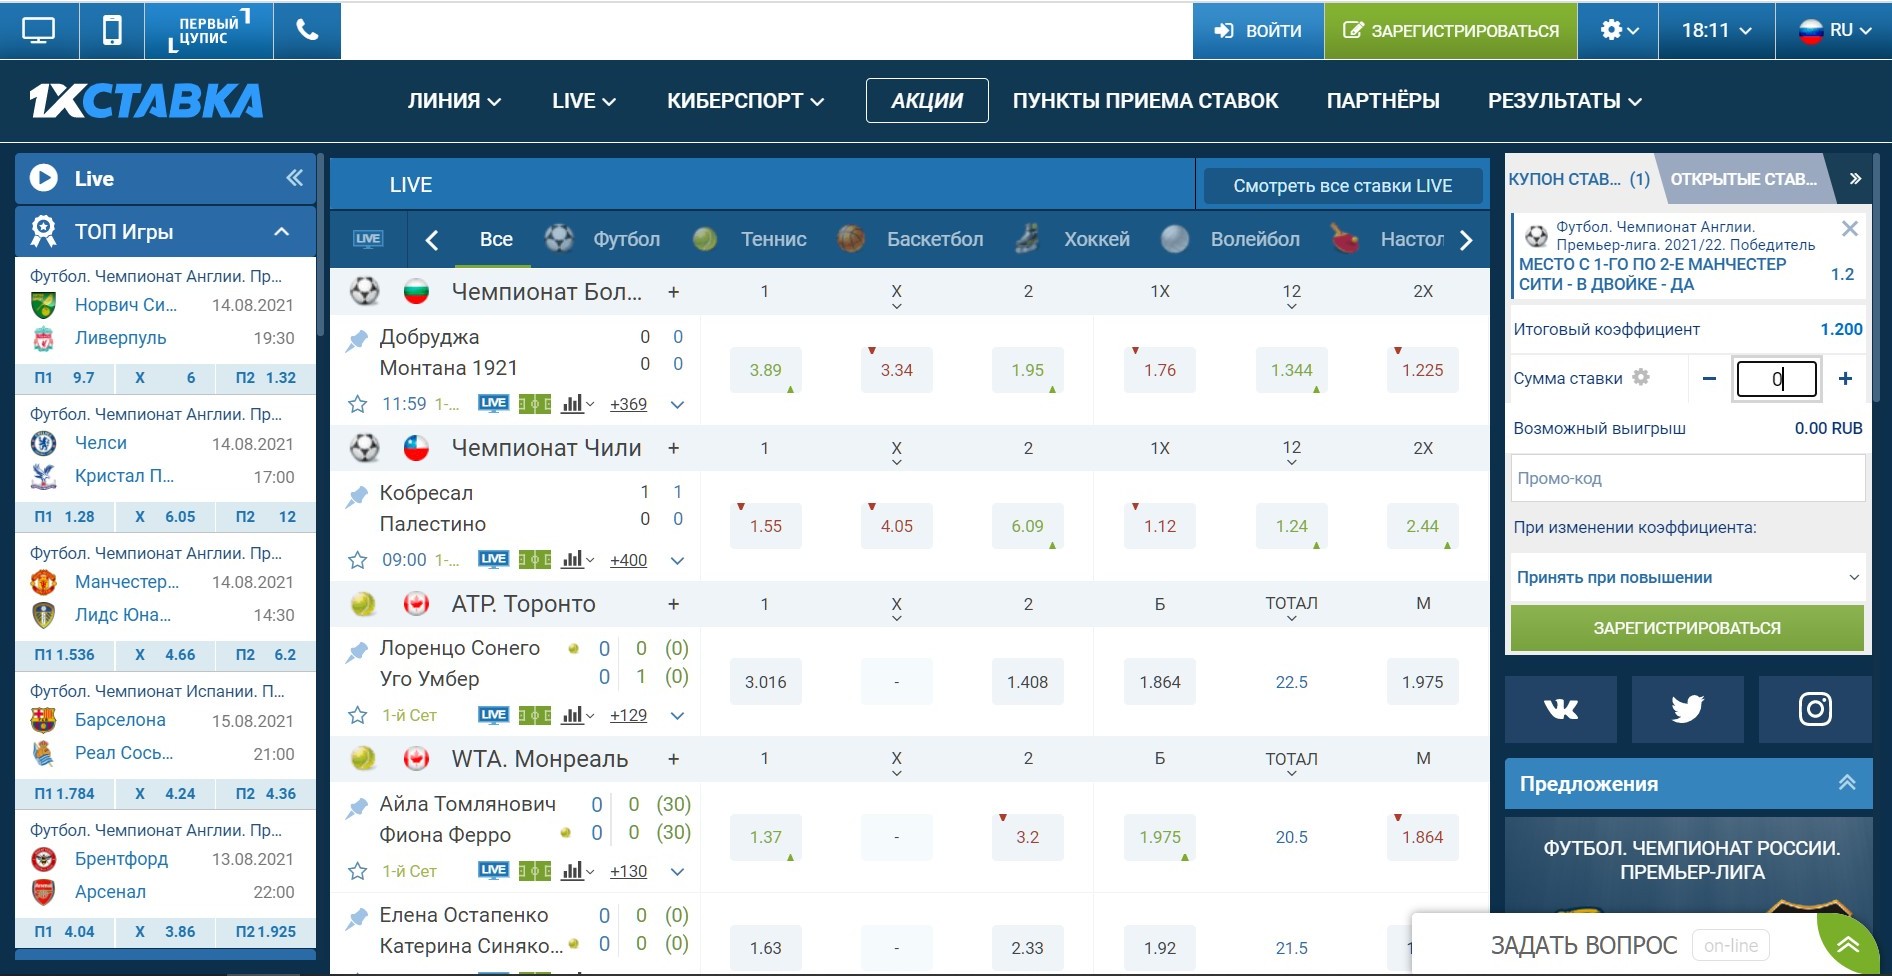Open the ПАРТНЁРЫ page
Screen dimensions: 1892x976
point(1383,101)
